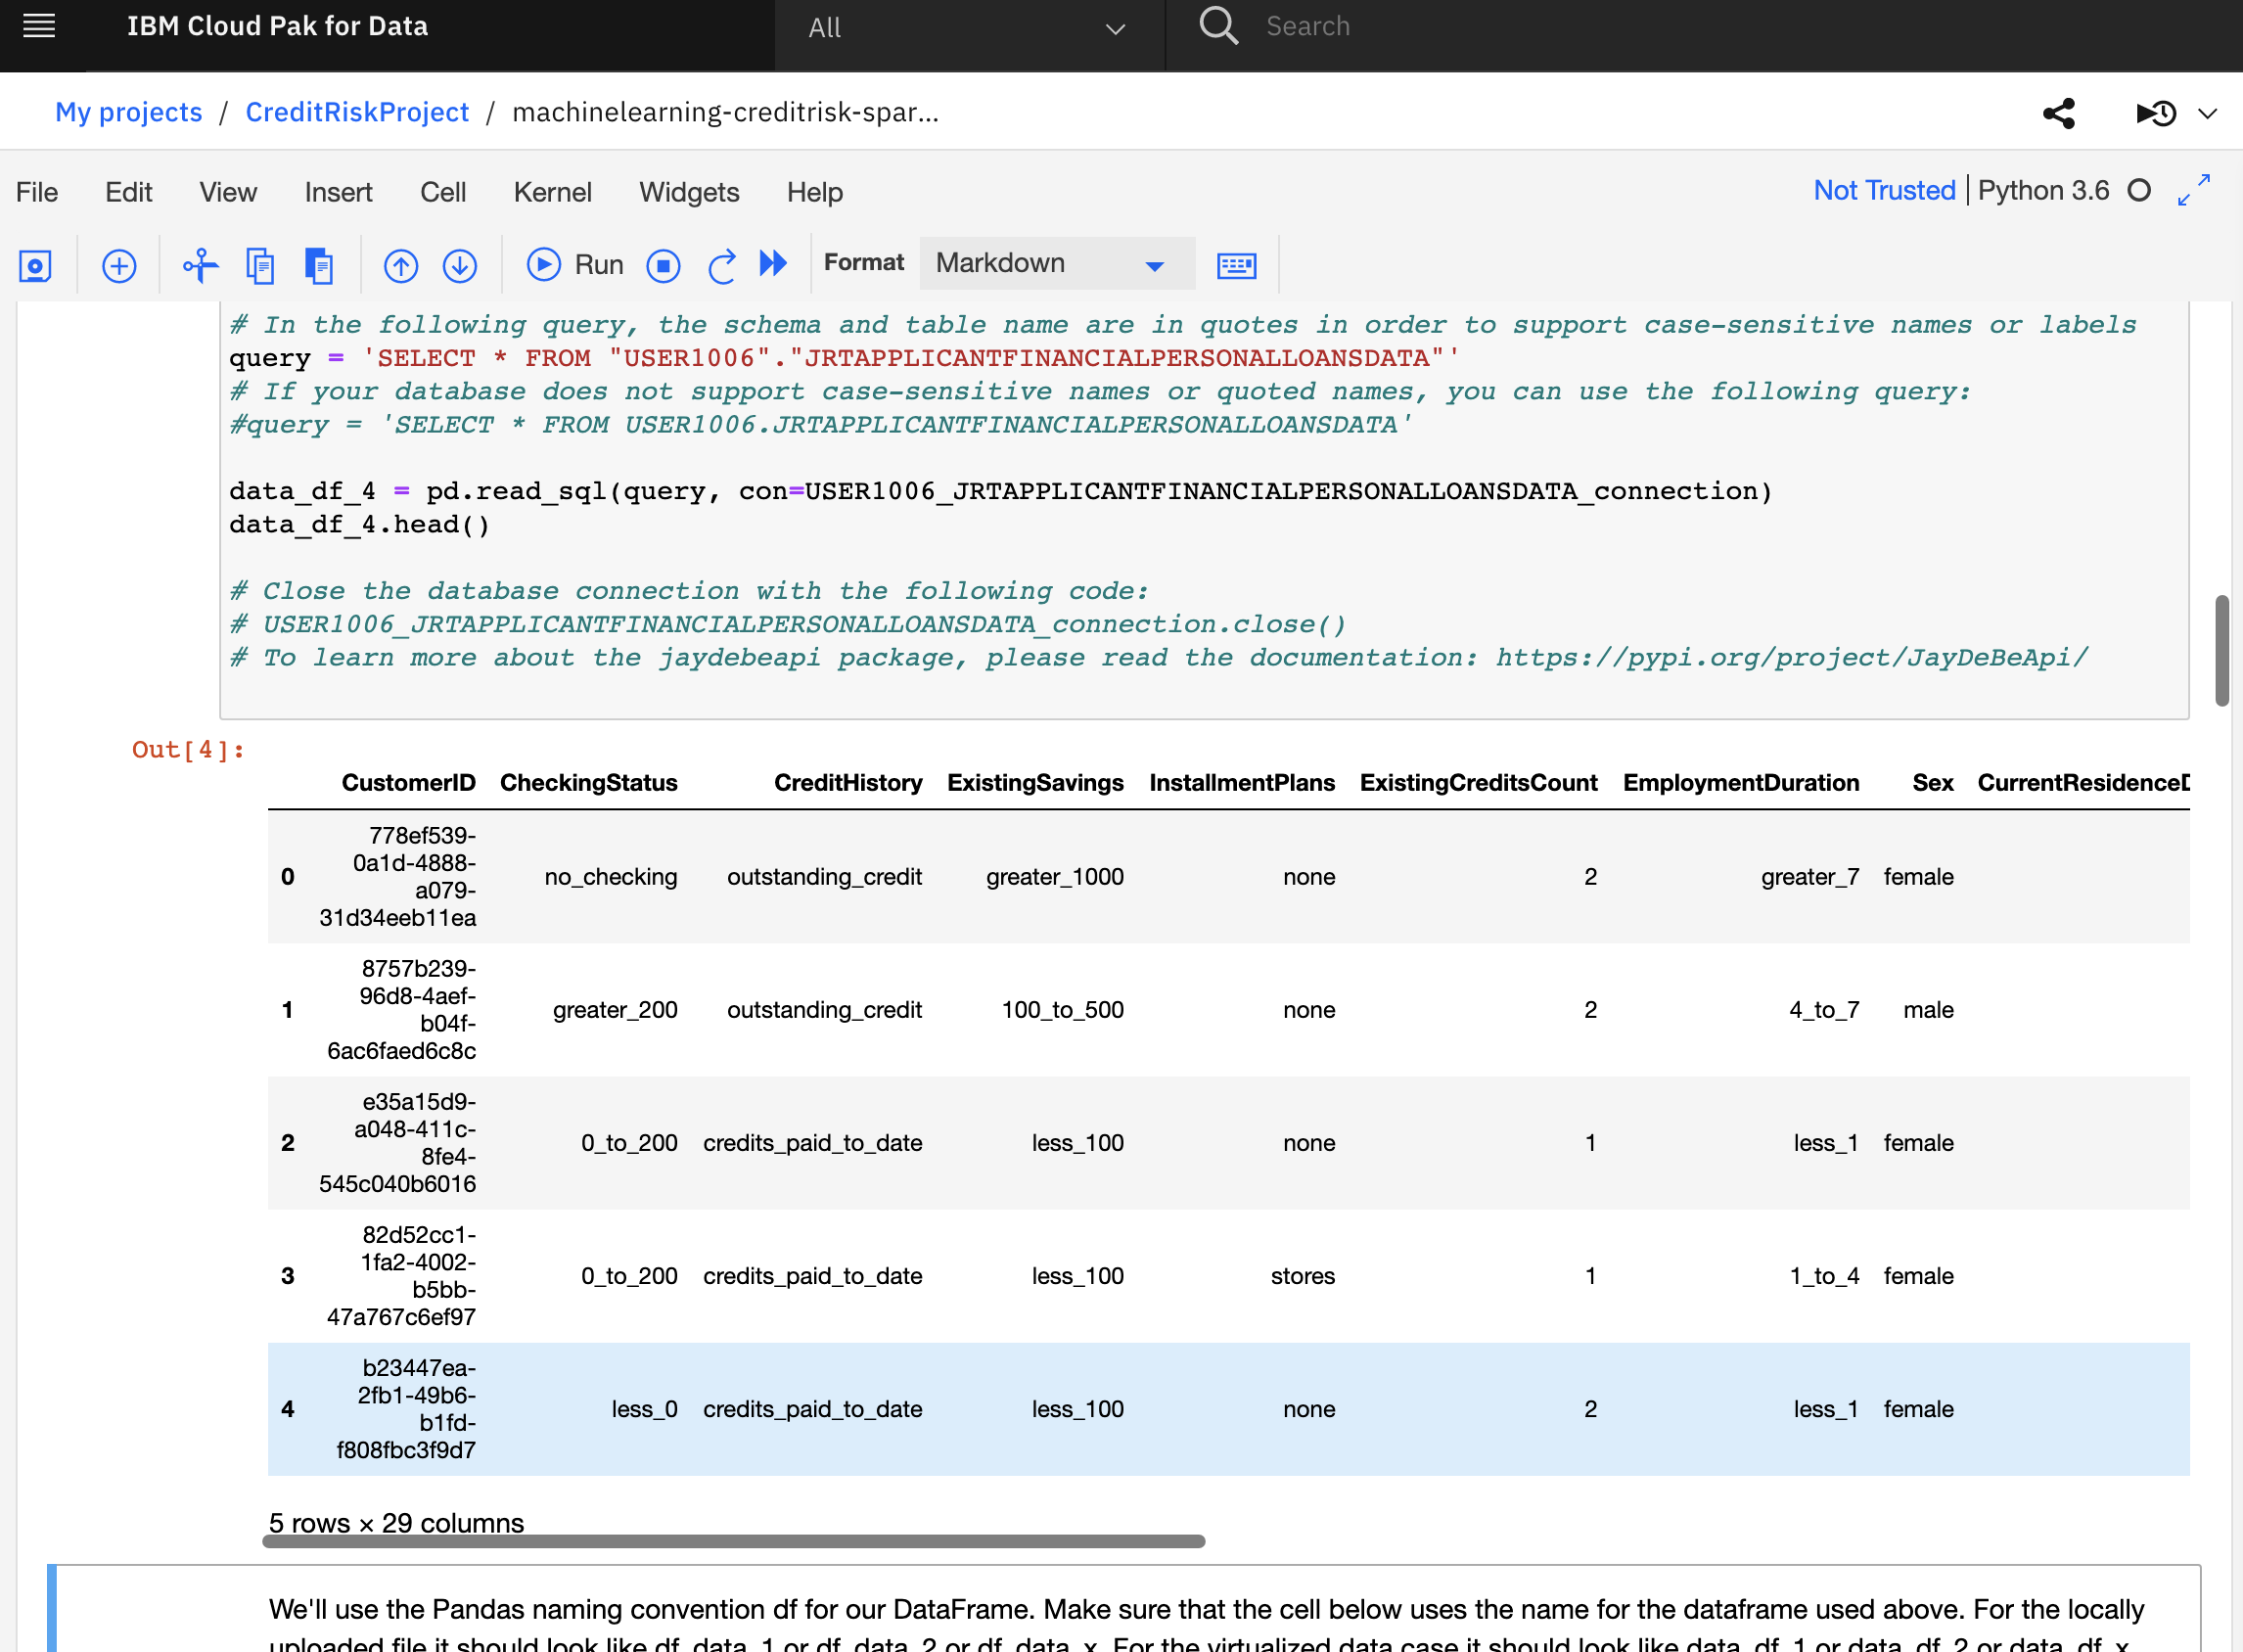Click the cut selected cells icon
2243x1652 pixels.
(199, 263)
